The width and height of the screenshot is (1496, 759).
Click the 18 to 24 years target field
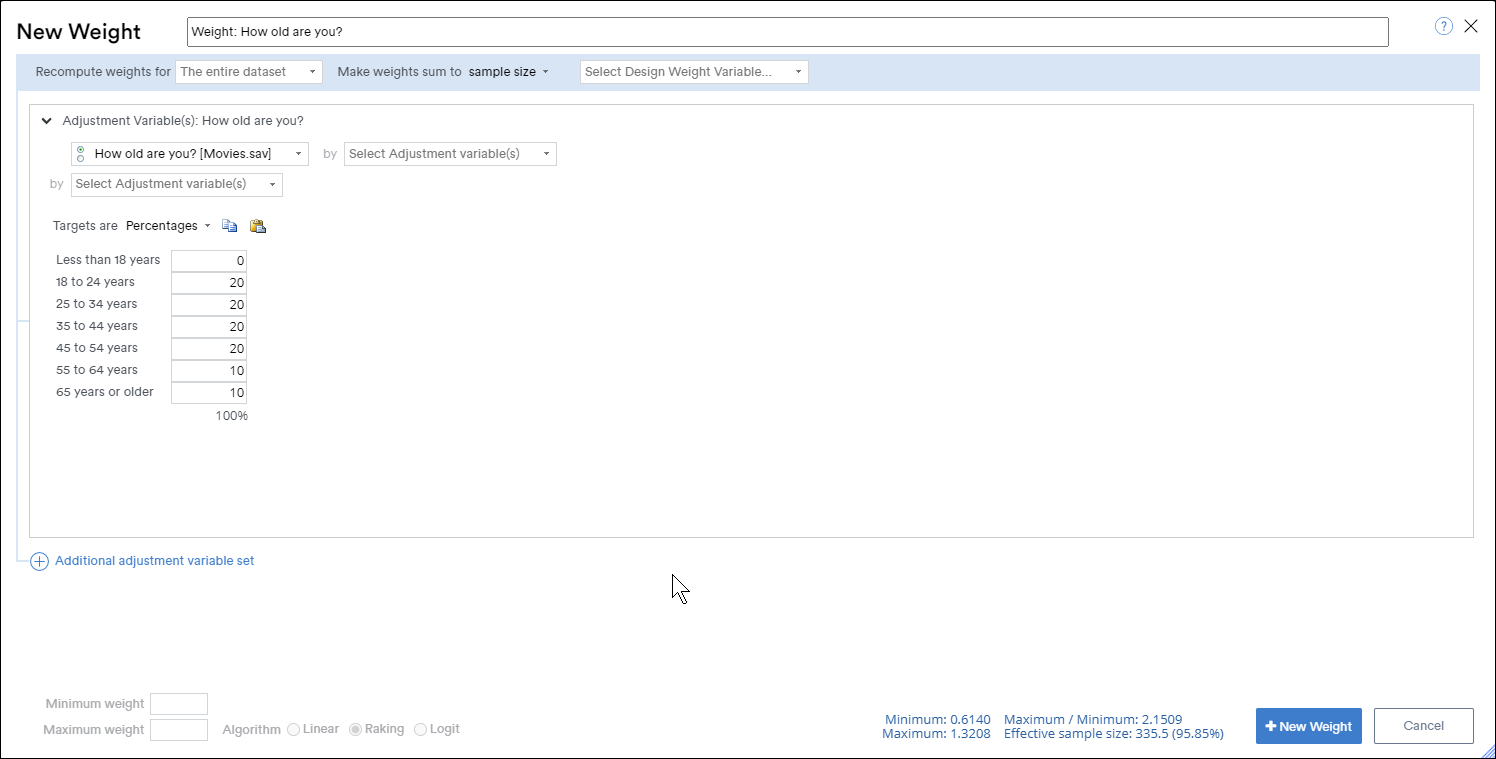point(209,282)
